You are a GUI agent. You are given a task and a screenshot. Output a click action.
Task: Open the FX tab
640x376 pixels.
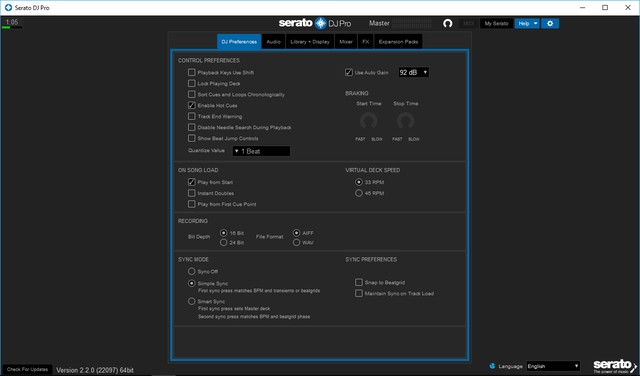click(x=366, y=42)
